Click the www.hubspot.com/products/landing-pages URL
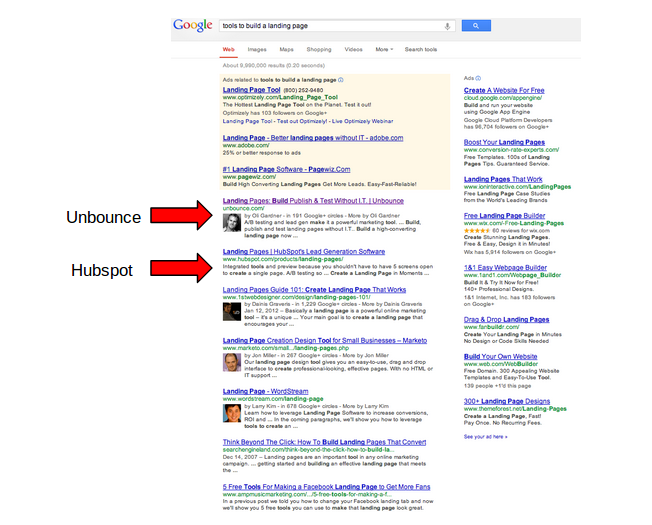This screenshot has width=652, height=525. 283,259
